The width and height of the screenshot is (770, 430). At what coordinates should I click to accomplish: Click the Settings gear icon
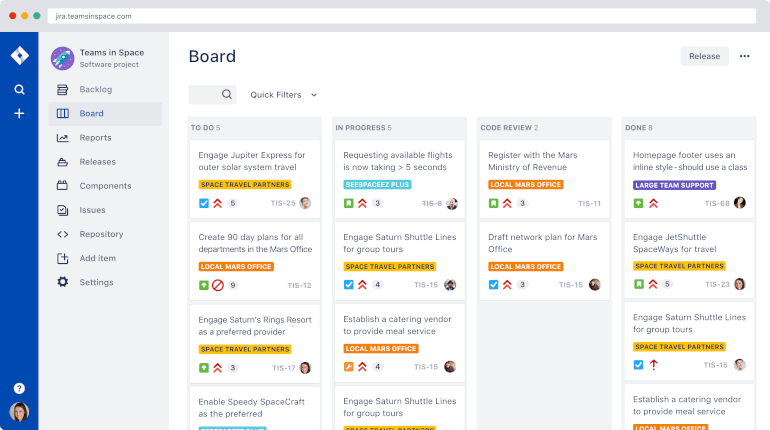(62, 282)
